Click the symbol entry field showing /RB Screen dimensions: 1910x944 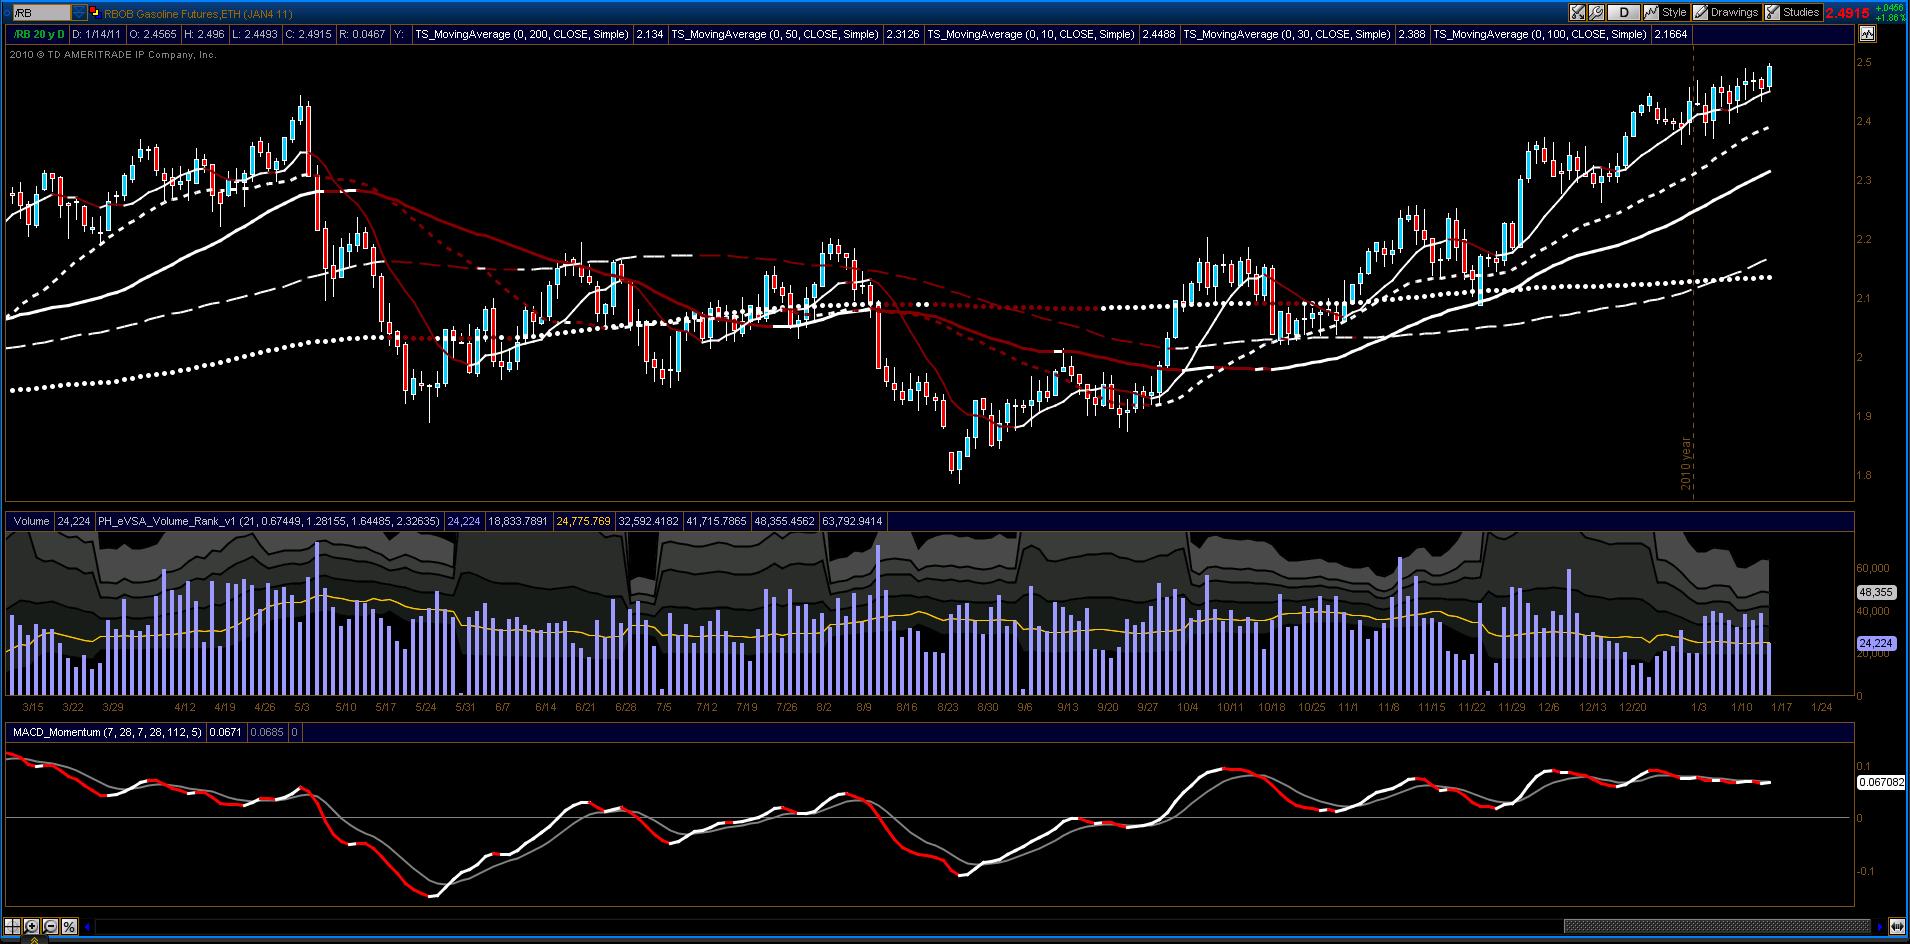(x=40, y=13)
